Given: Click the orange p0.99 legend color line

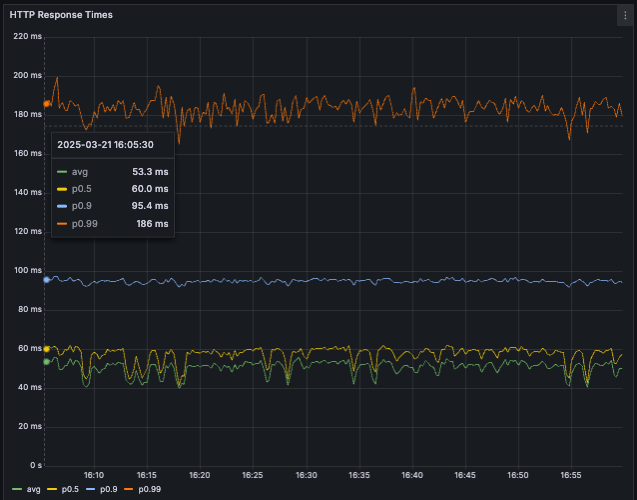Looking at the screenshot, I should point(129,489).
